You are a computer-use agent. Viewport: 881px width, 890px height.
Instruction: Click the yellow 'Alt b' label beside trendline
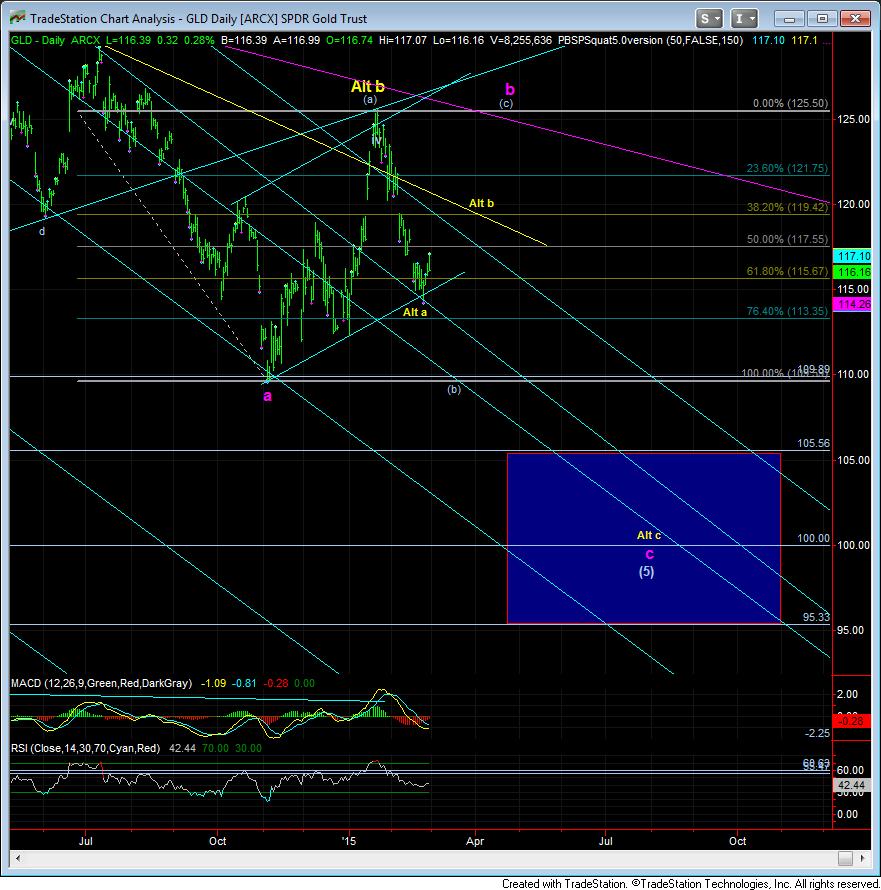point(481,203)
